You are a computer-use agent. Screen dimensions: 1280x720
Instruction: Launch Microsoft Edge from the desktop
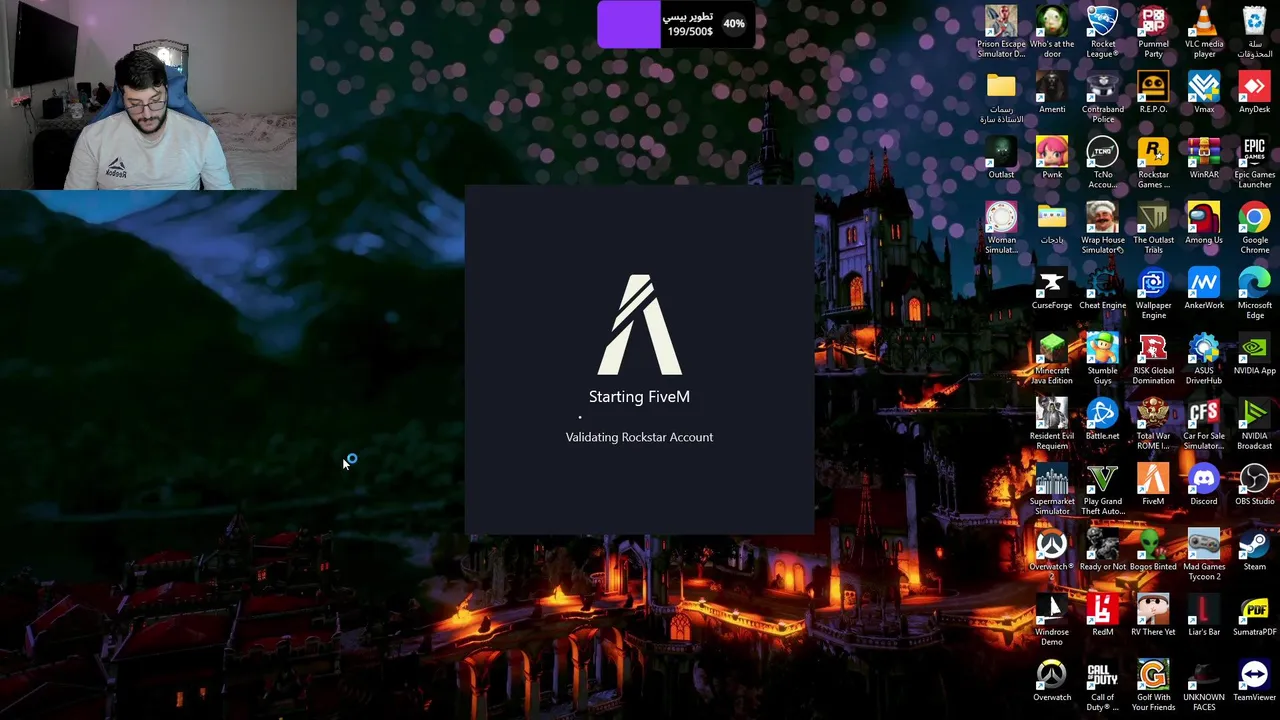point(1254,293)
